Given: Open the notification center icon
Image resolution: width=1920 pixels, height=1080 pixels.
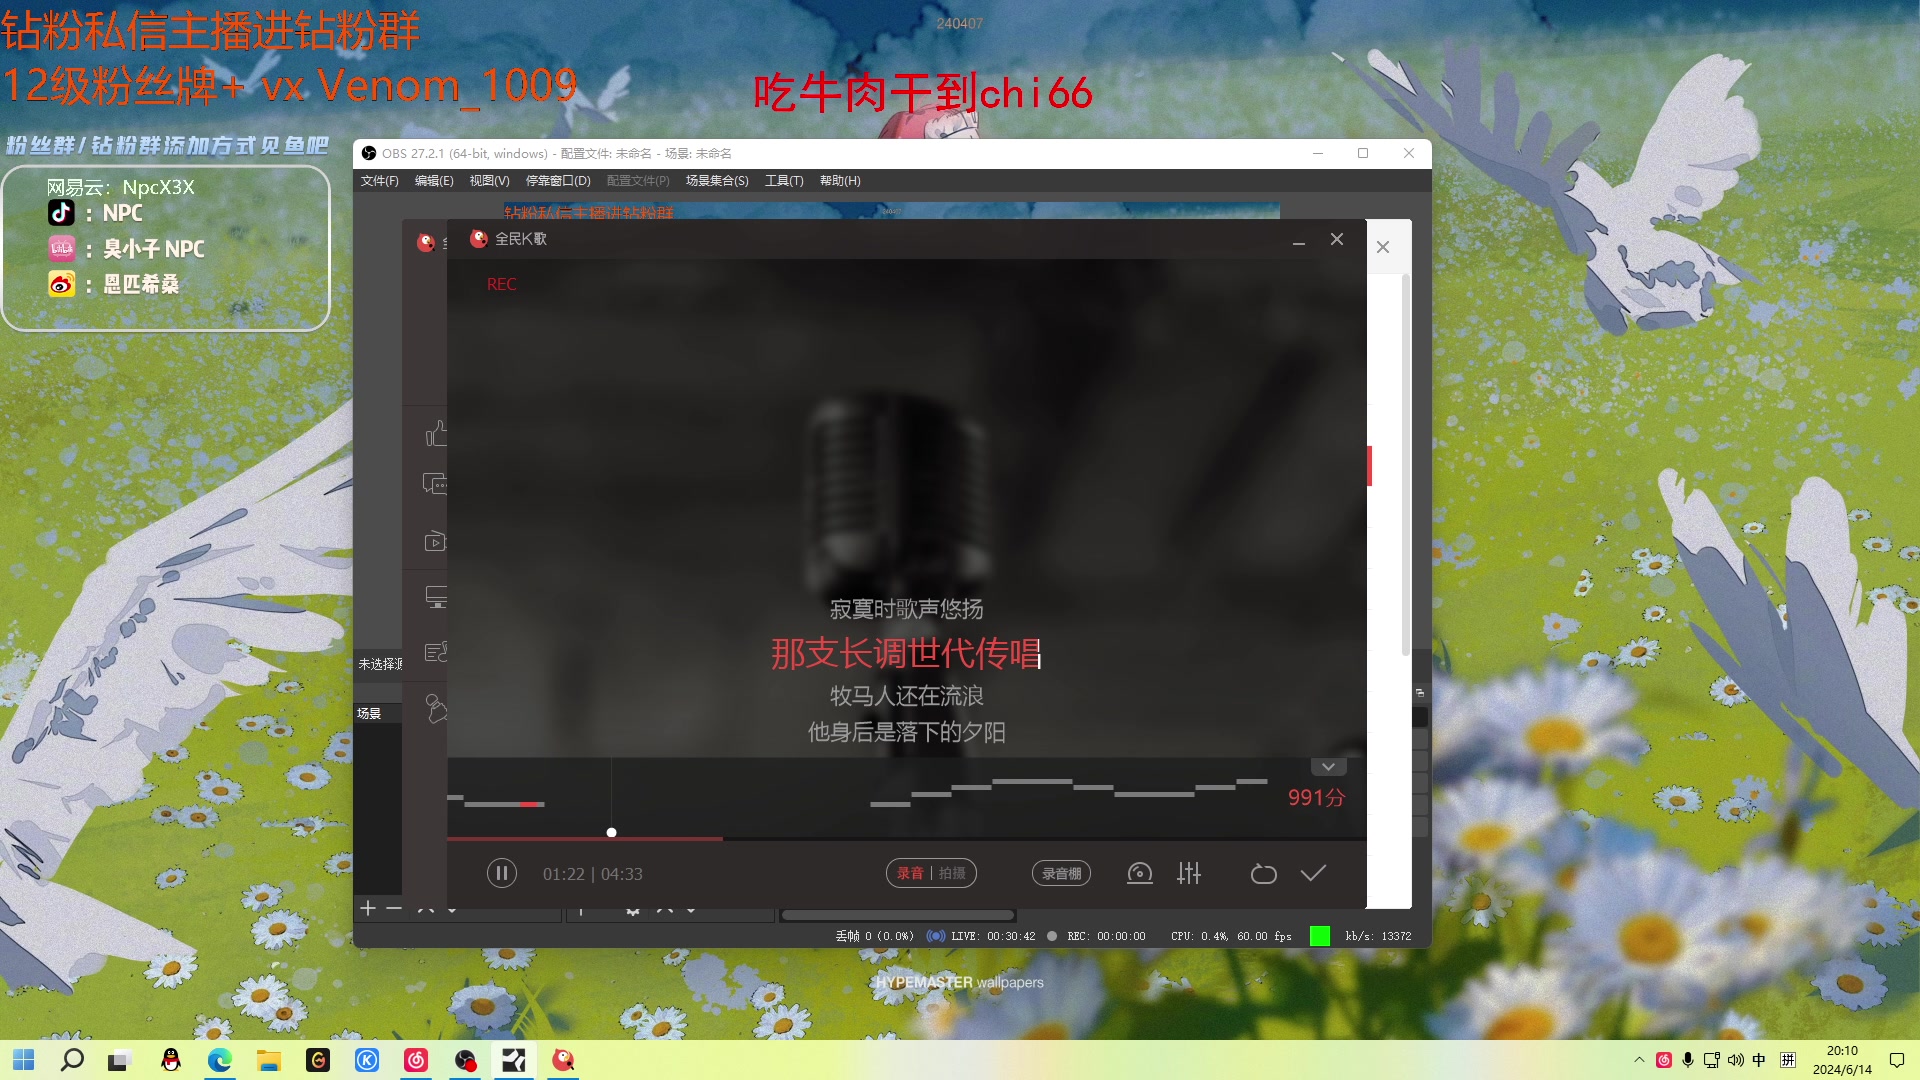Looking at the screenshot, I should 1897,1060.
